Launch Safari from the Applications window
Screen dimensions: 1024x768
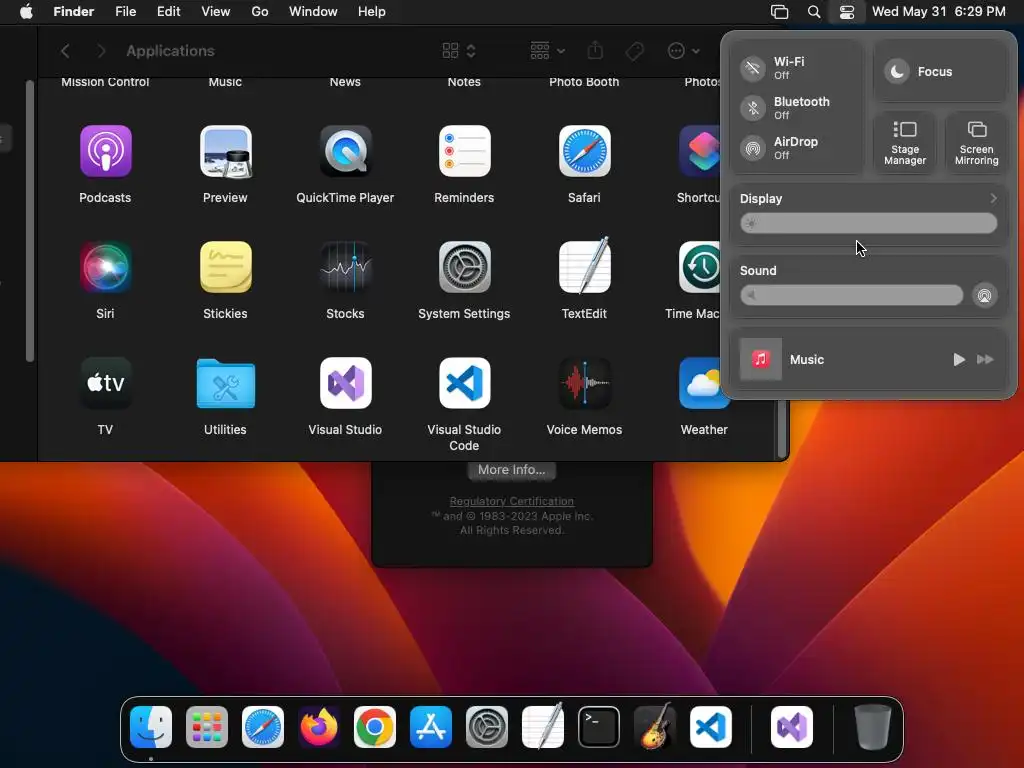tap(584, 152)
